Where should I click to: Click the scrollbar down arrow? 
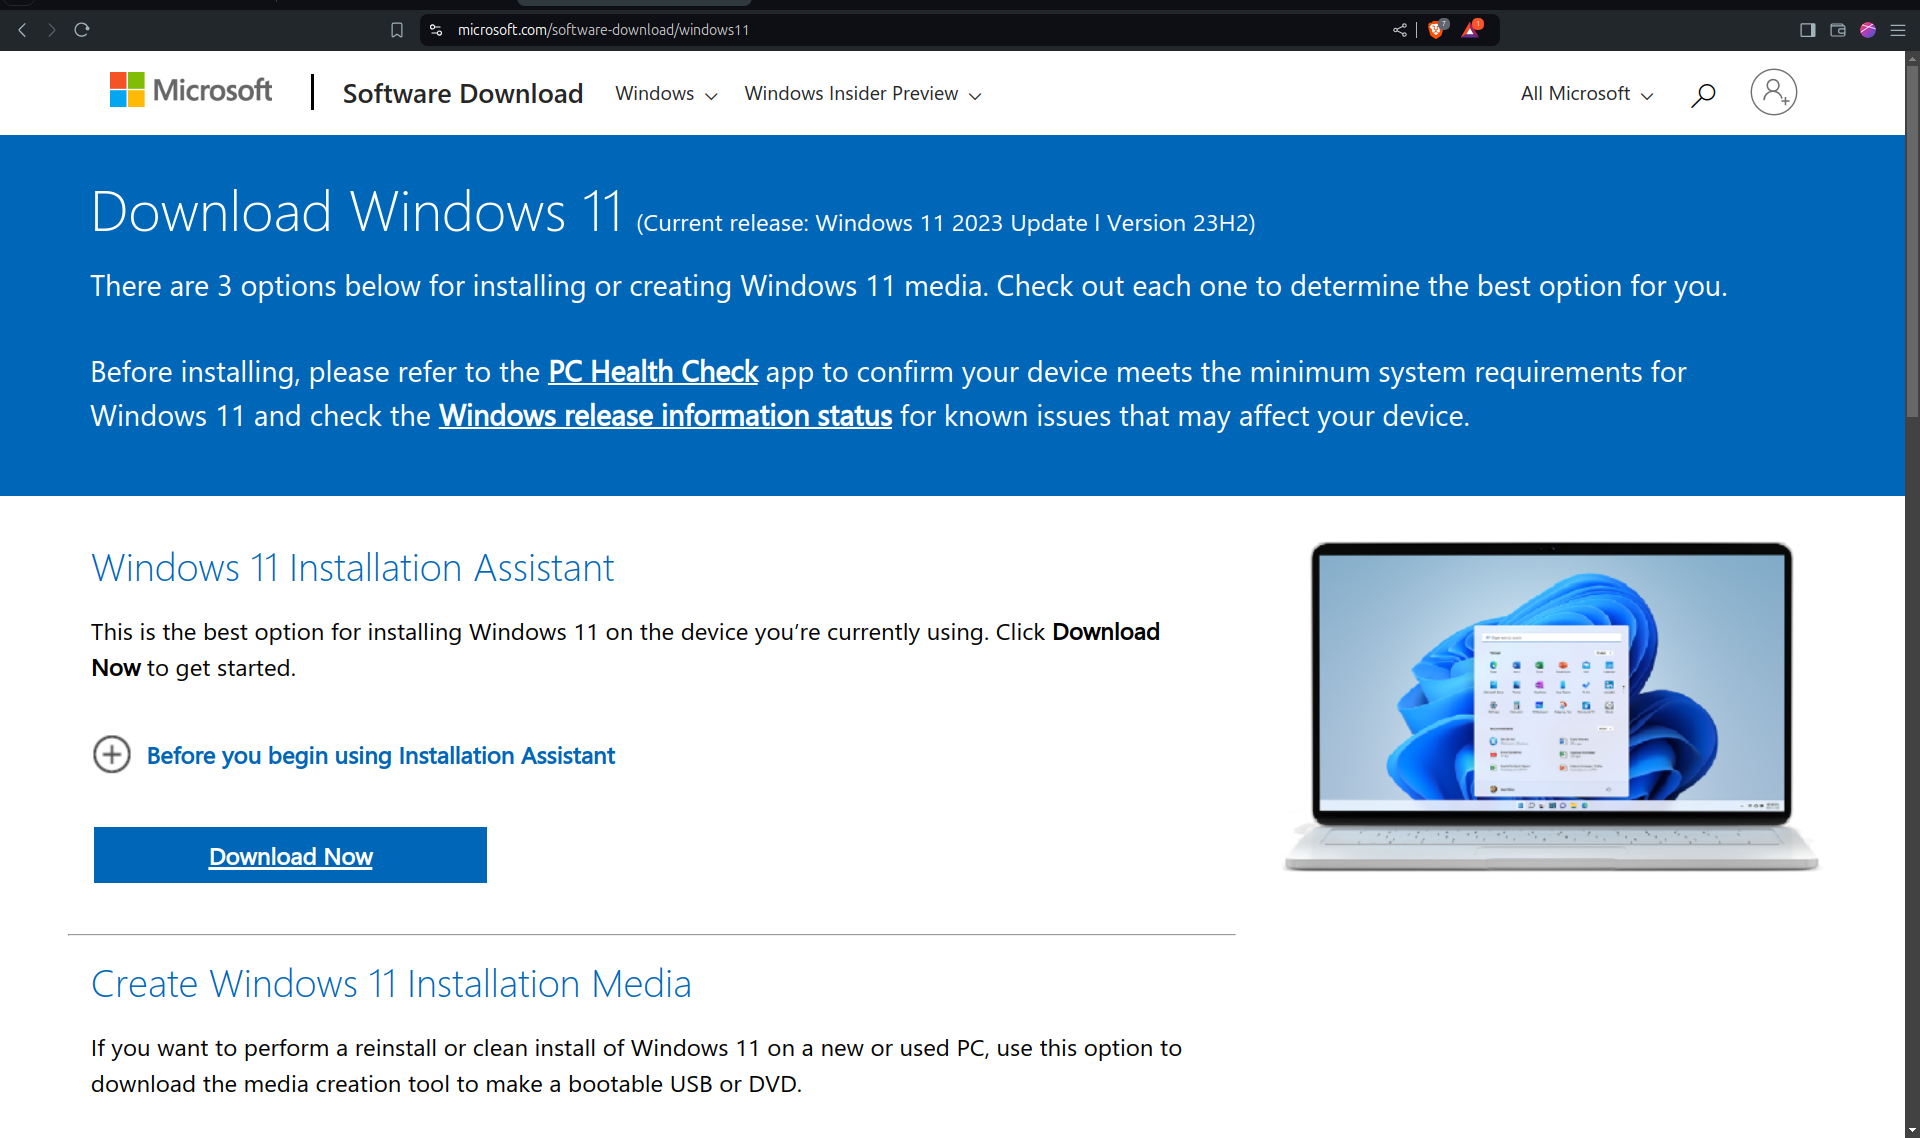[x=1912, y=1129]
